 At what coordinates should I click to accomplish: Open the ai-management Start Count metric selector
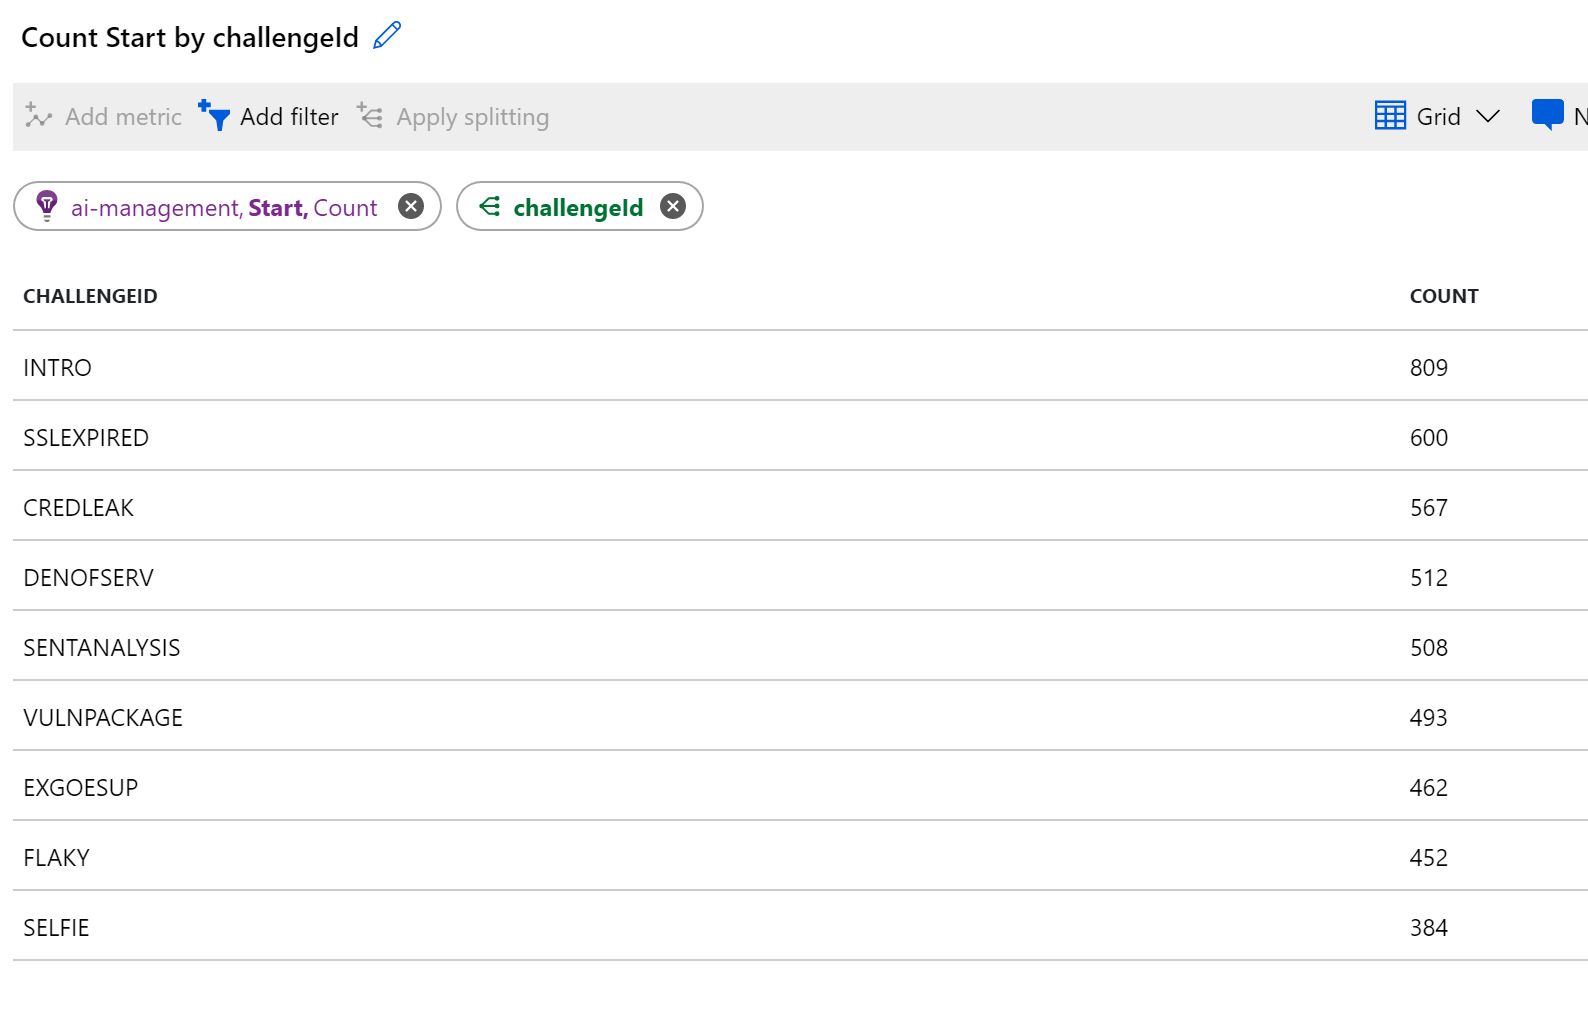point(223,207)
